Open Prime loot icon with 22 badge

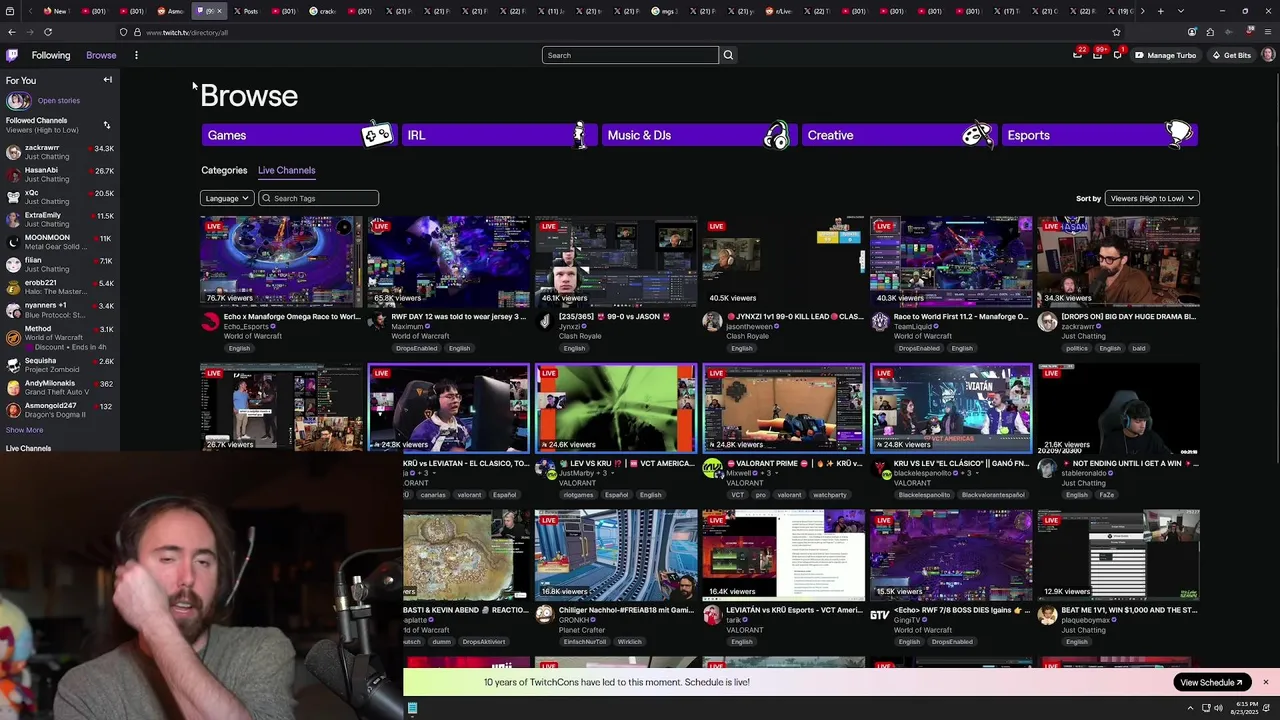coord(1078,55)
